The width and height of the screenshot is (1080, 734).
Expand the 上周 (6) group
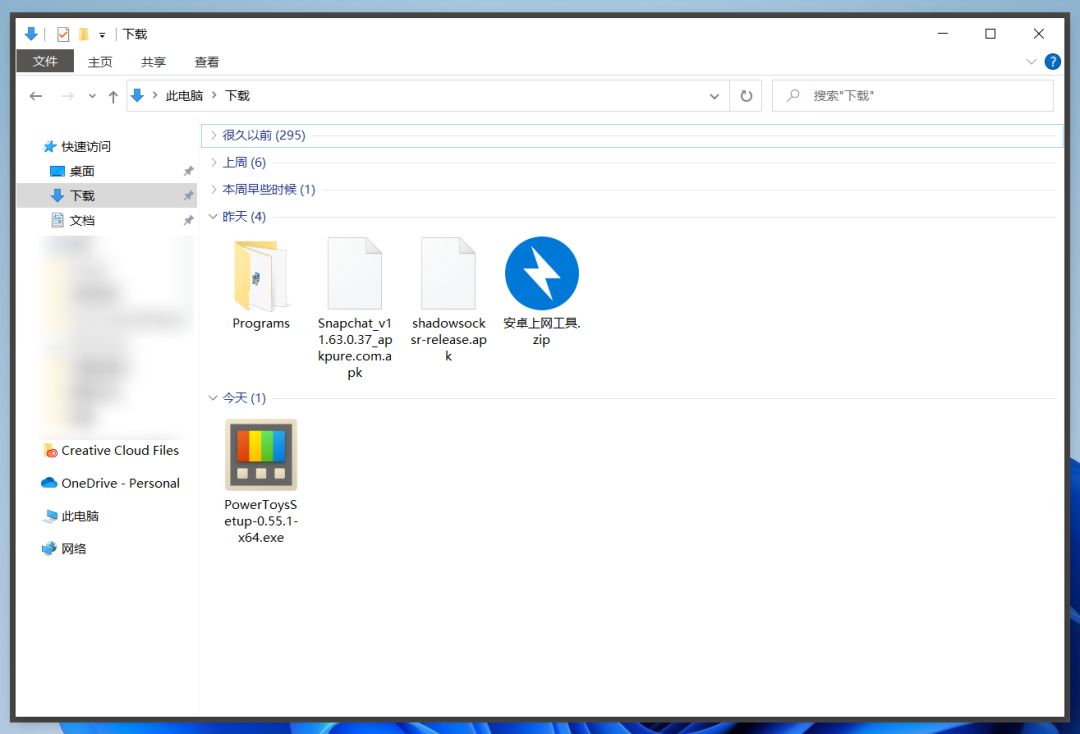pos(214,162)
